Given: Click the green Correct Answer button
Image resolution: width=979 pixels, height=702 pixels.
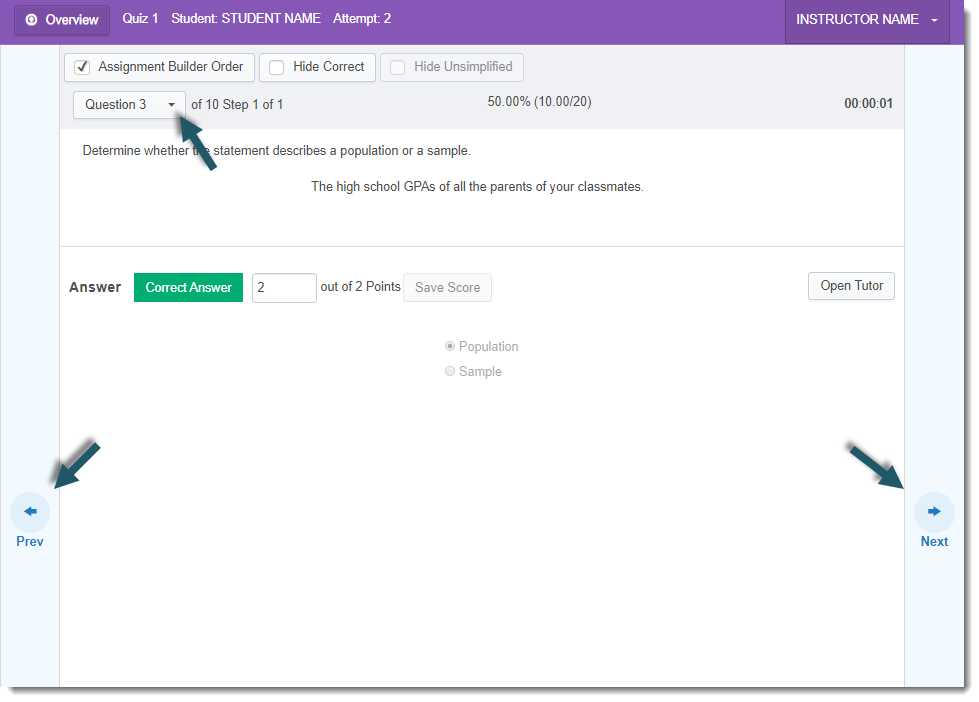Looking at the screenshot, I should click(189, 287).
